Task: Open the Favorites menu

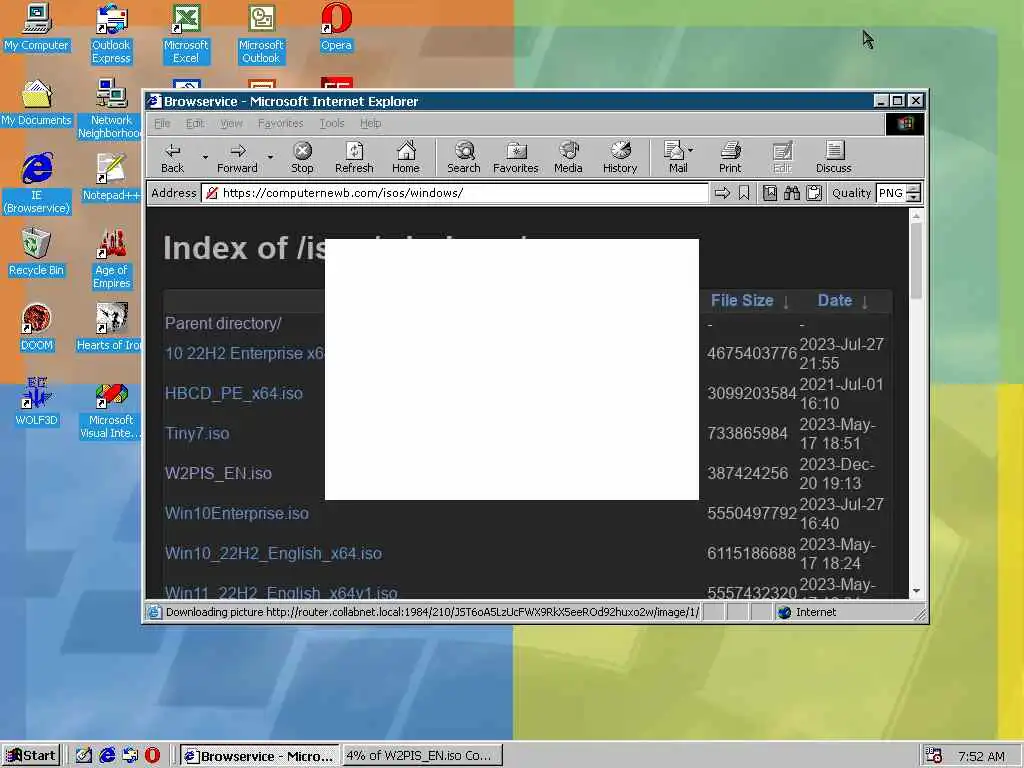Action: (x=280, y=123)
